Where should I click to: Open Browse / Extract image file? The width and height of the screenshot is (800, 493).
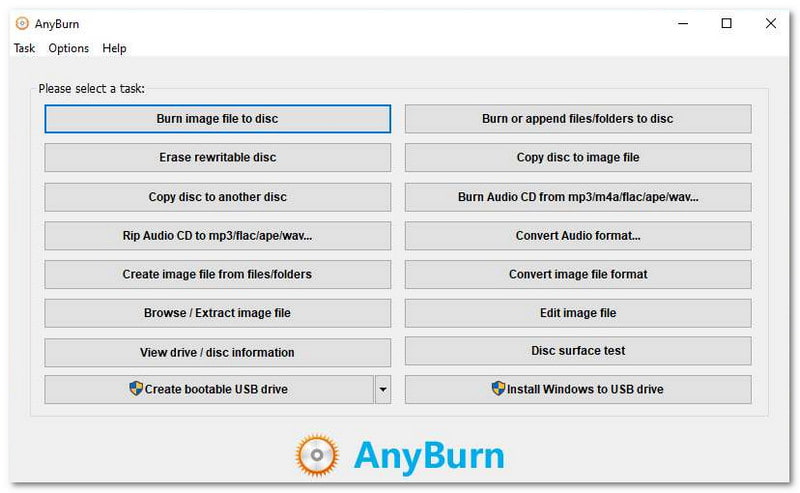pos(217,313)
